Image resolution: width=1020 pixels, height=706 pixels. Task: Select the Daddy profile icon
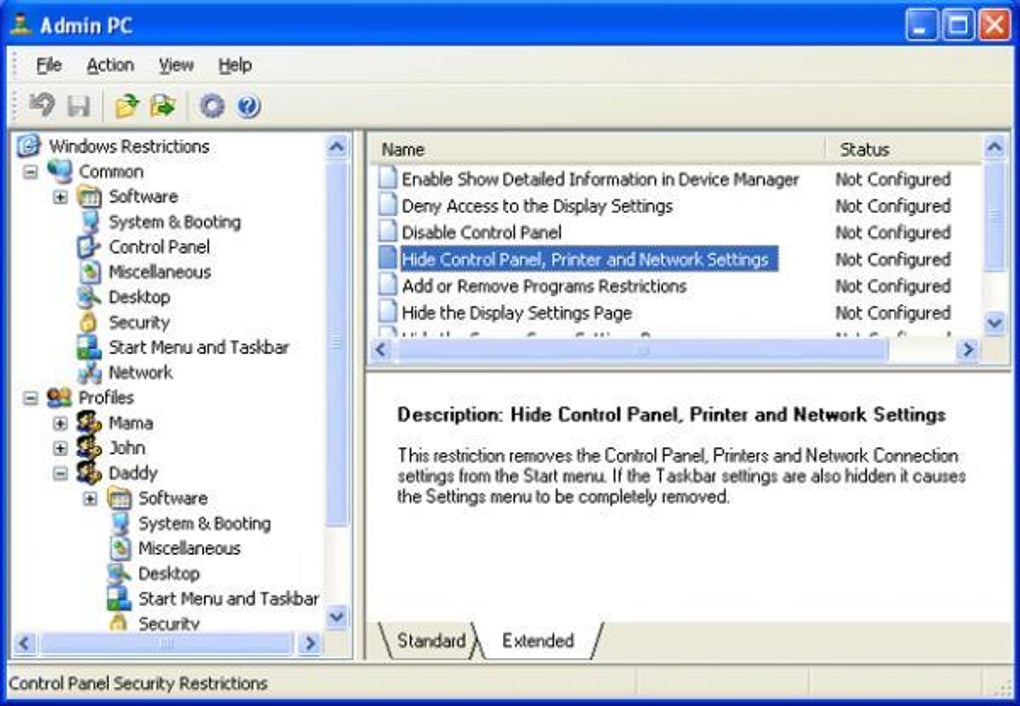(89, 472)
